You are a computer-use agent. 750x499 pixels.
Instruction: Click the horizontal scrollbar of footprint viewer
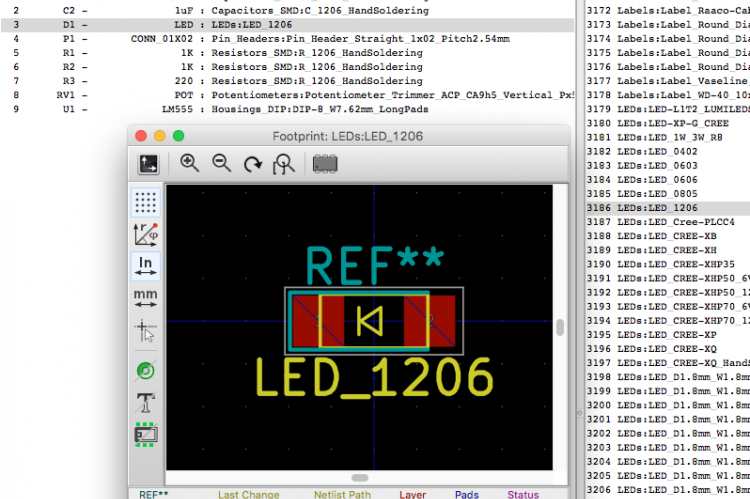[360, 477]
